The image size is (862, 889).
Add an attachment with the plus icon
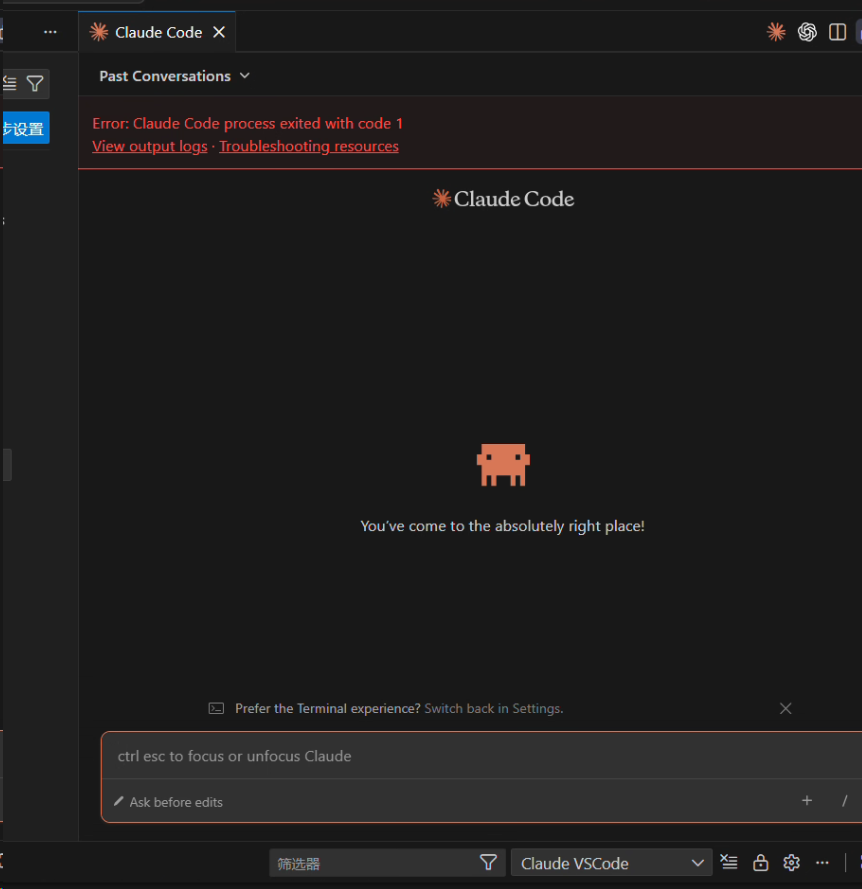point(807,801)
